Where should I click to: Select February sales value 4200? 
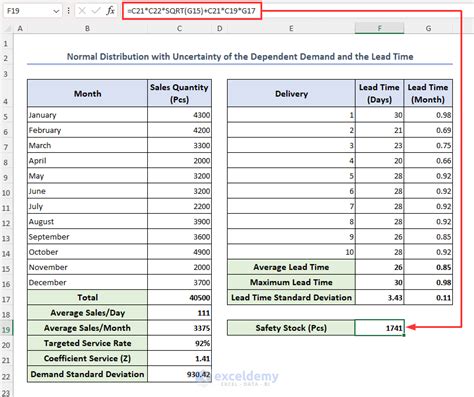[179, 130]
